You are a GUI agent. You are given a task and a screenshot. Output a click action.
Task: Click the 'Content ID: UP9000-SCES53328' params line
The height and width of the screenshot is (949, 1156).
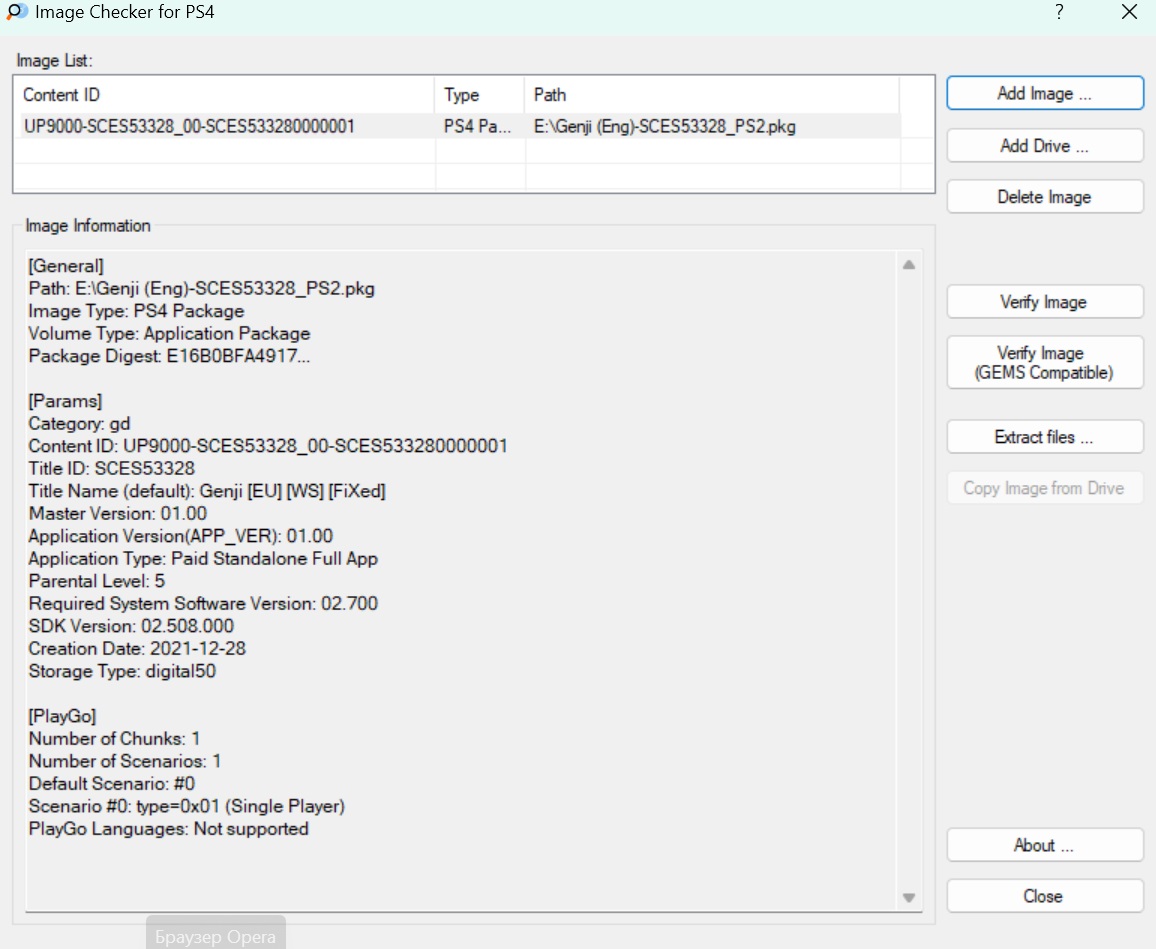click(268, 446)
